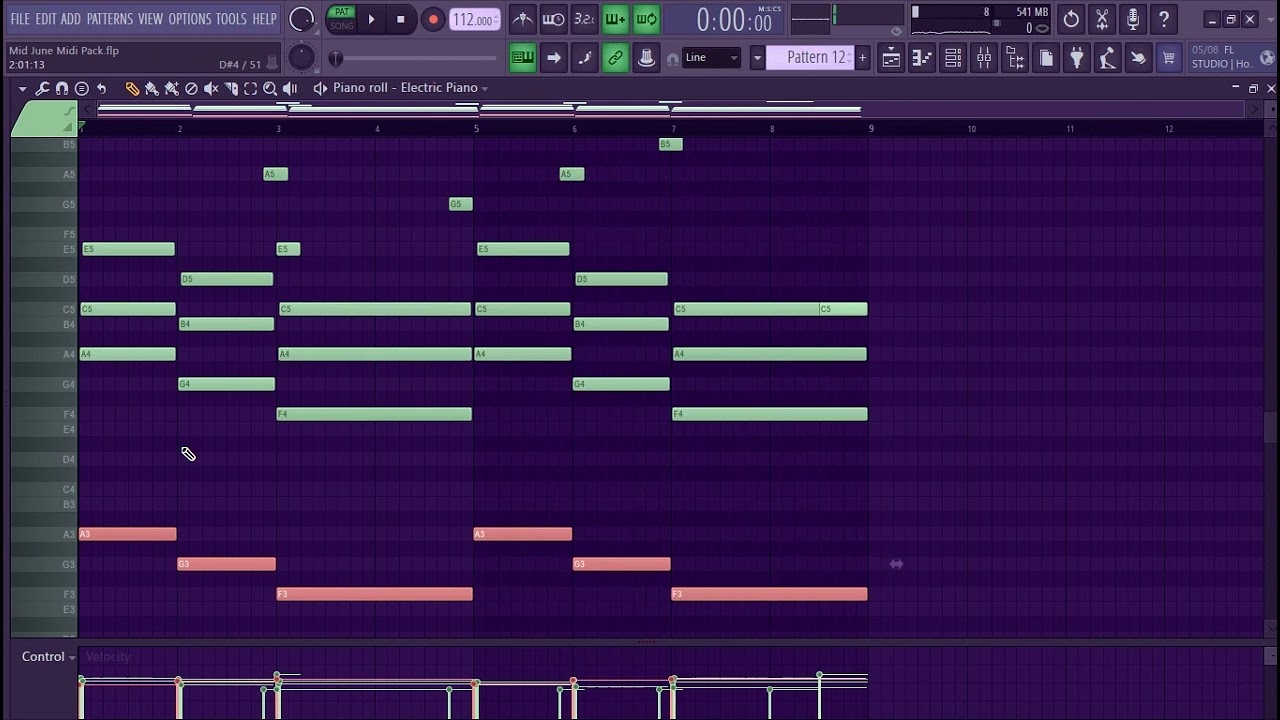Viewport: 1280px width, 720px height.
Task: Switch to PAT pattern mode
Action: pos(342,12)
